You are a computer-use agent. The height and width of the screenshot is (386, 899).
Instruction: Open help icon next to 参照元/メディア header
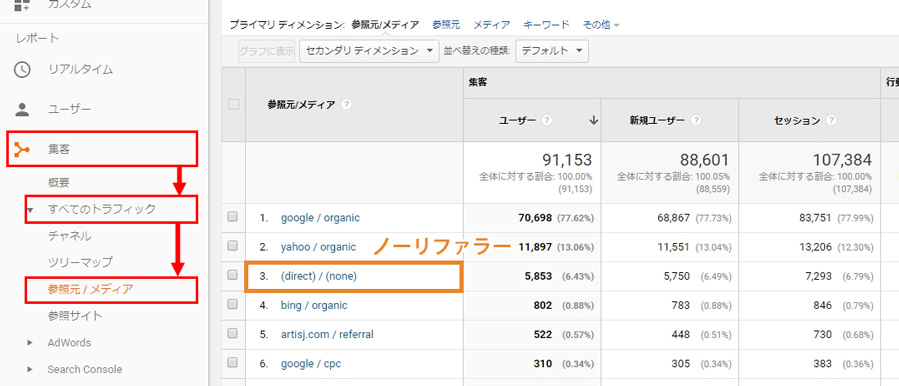(x=346, y=104)
